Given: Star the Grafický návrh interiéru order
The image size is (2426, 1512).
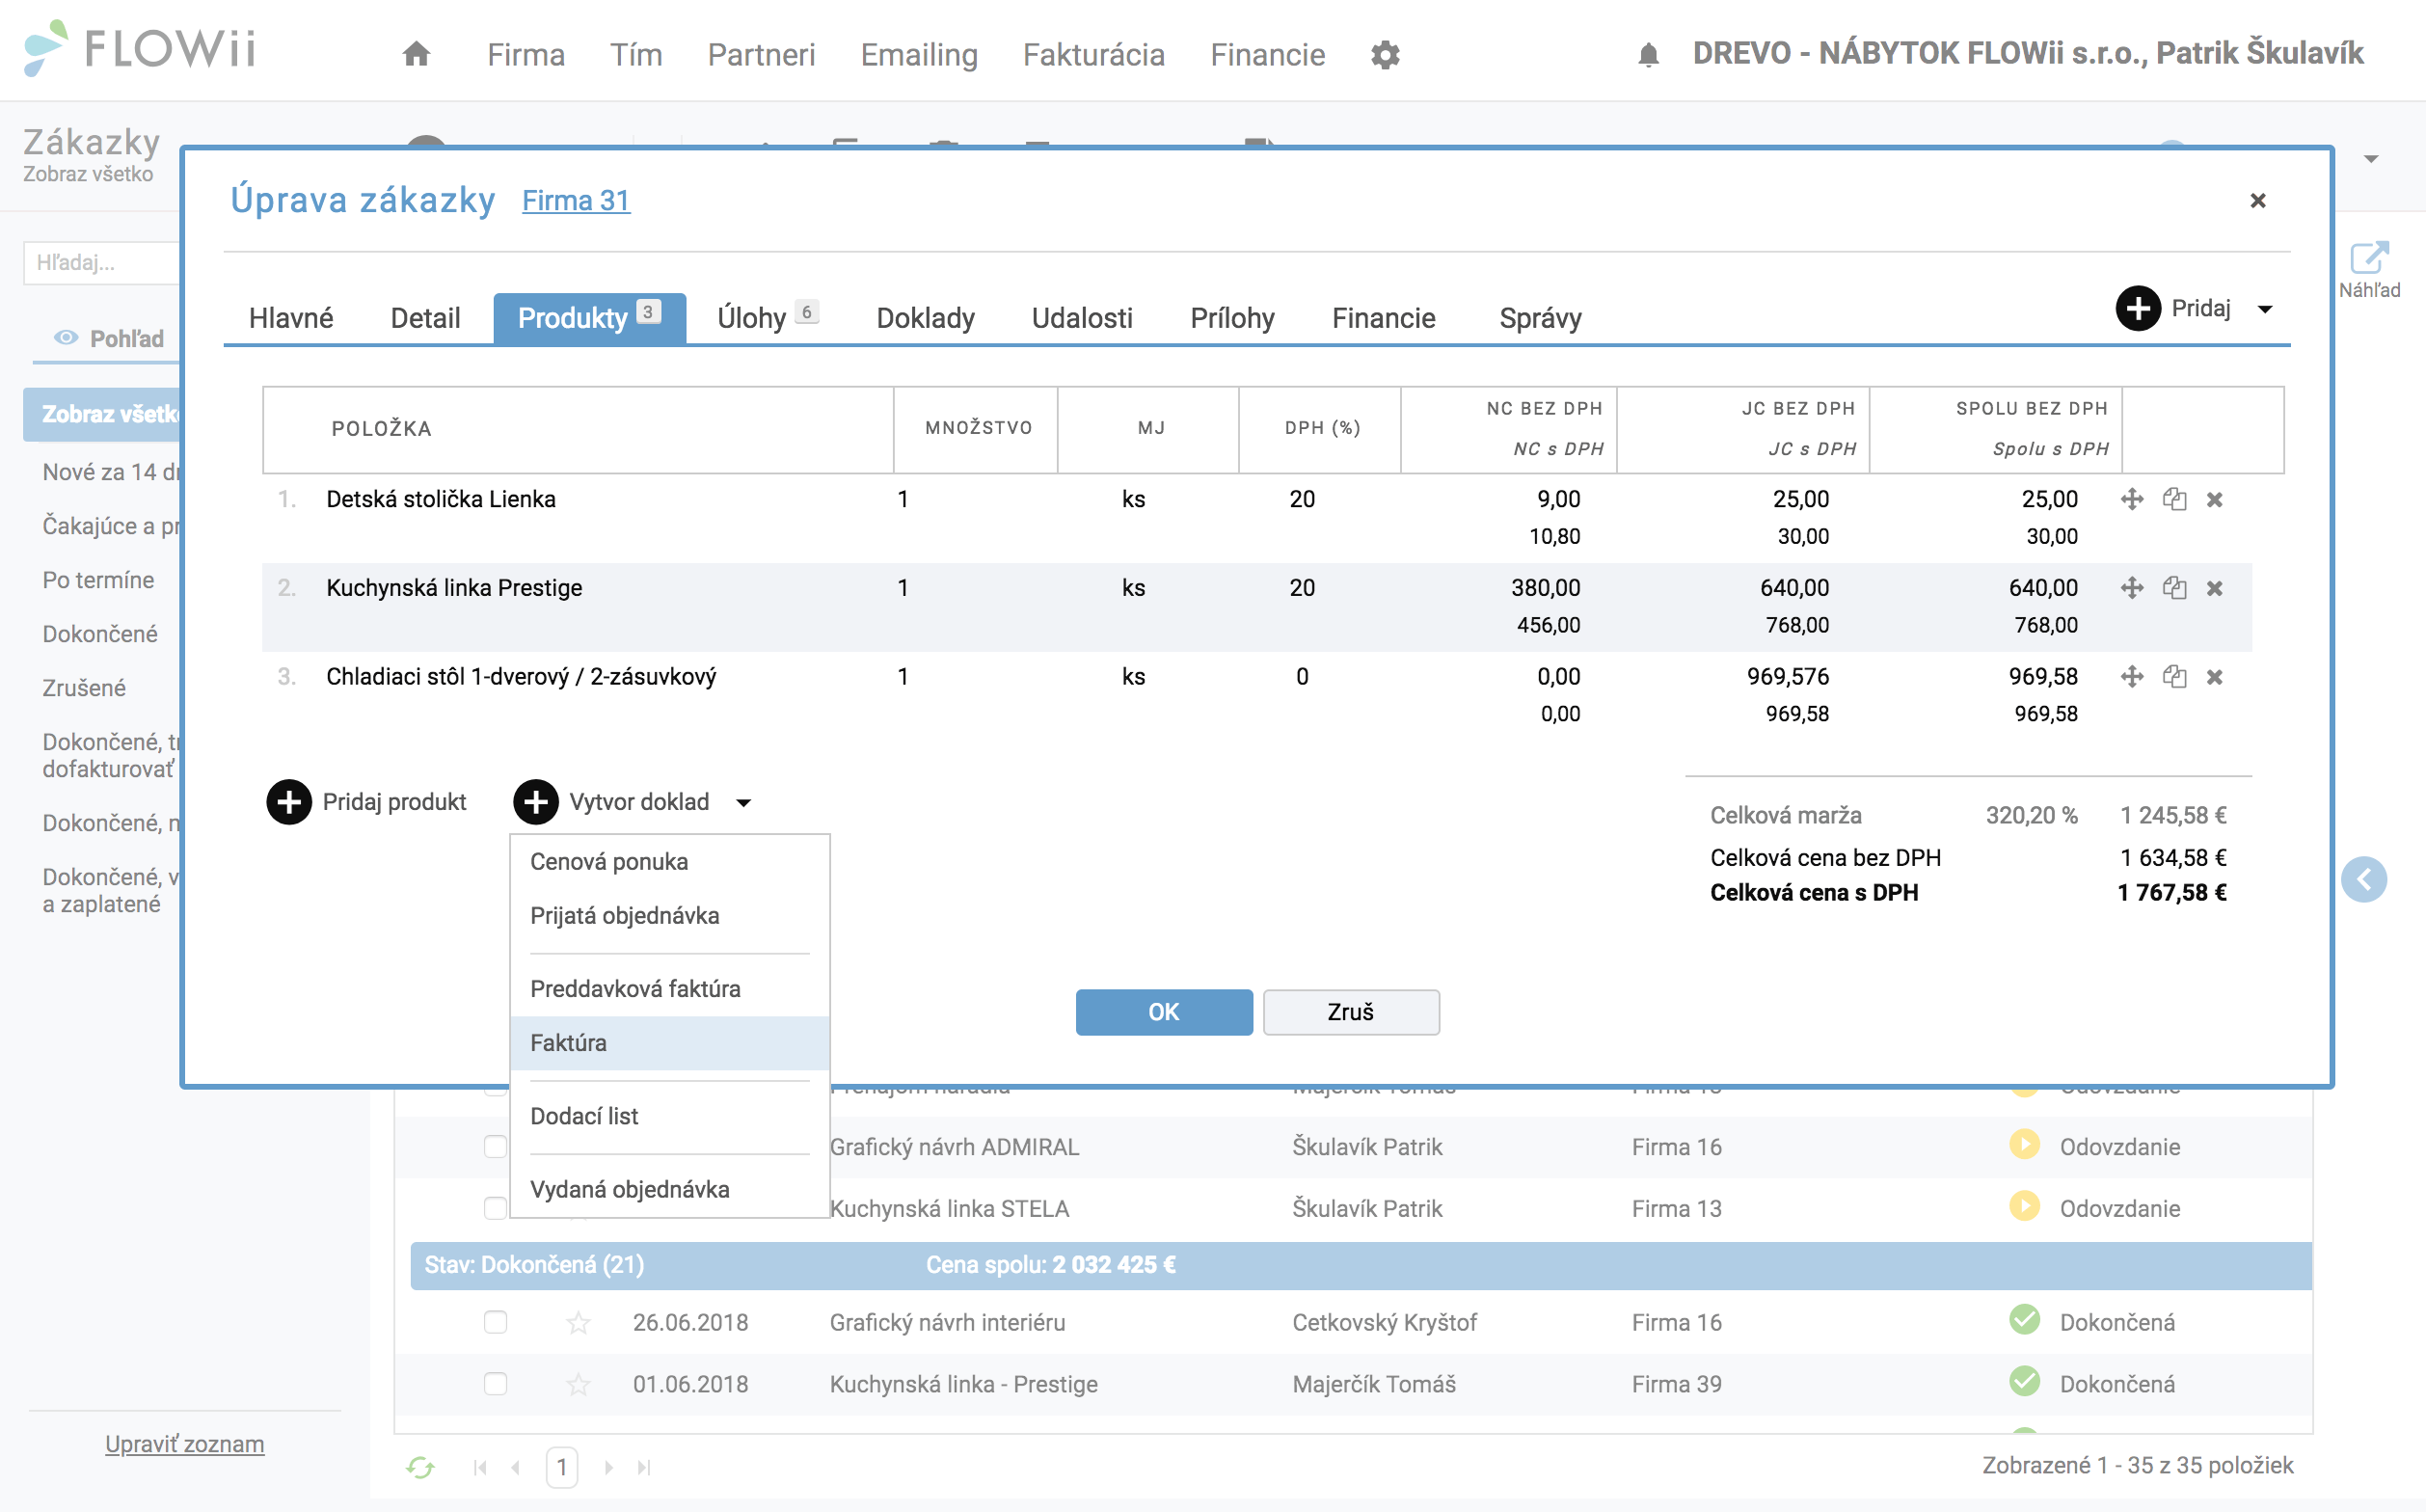Looking at the screenshot, I should coord(578,1323).
